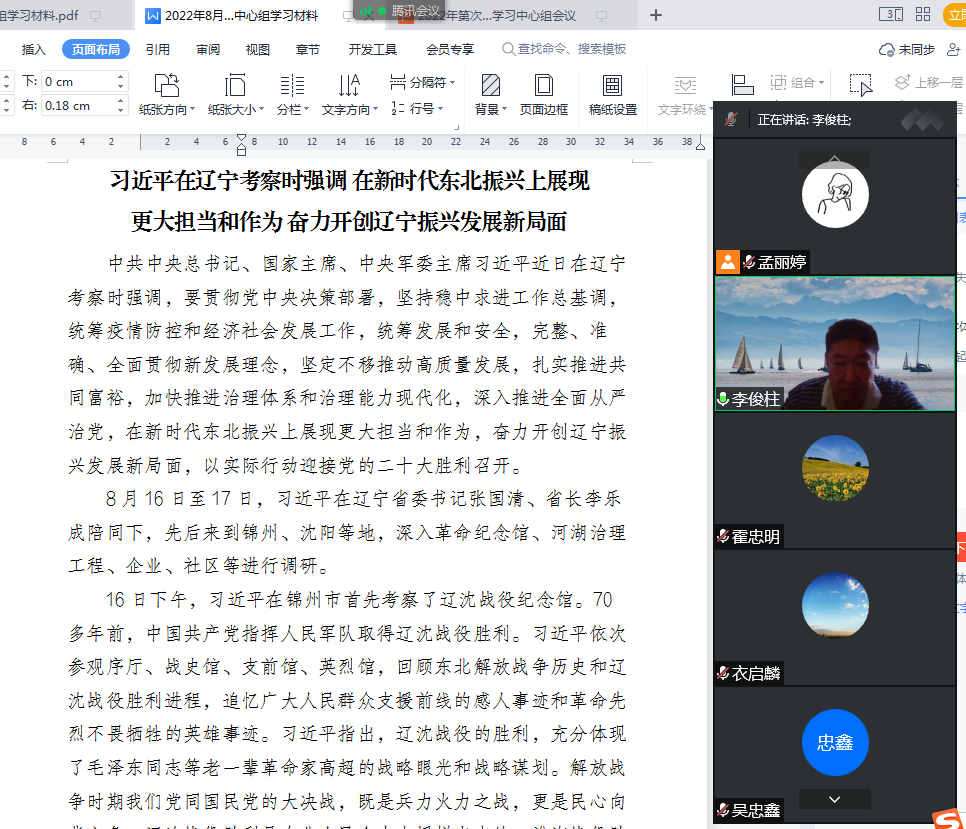Screen dimensions: 966x829
Task: Toggle the muted microphone in meeting header
Action: point(731,120)
